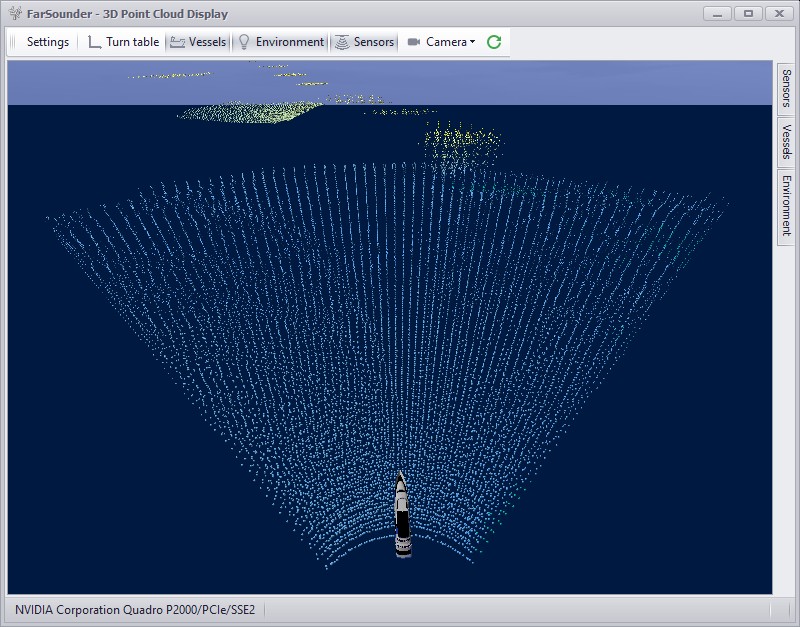Open the Vessels side panel tab
The height and width of the screenshot is (627, 800).
click(786, 142)
